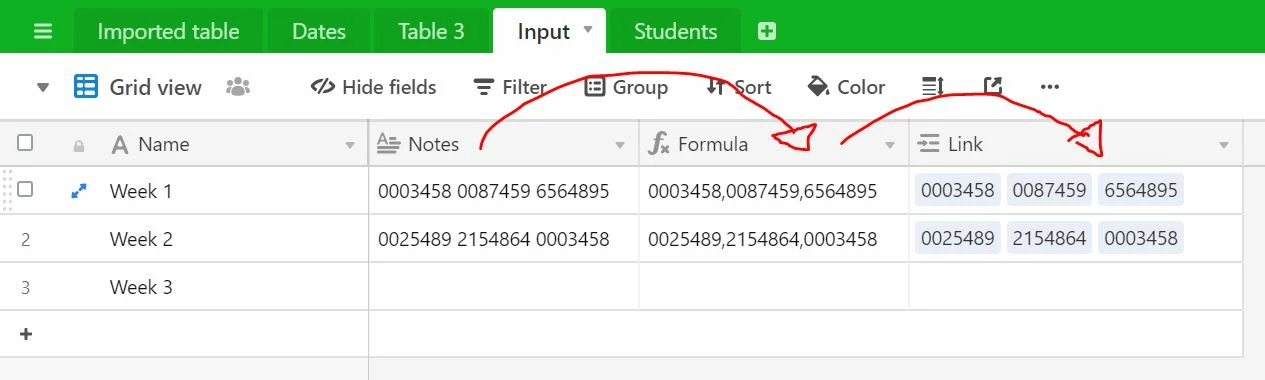Click linked record 0087459

coord(1049,190)
